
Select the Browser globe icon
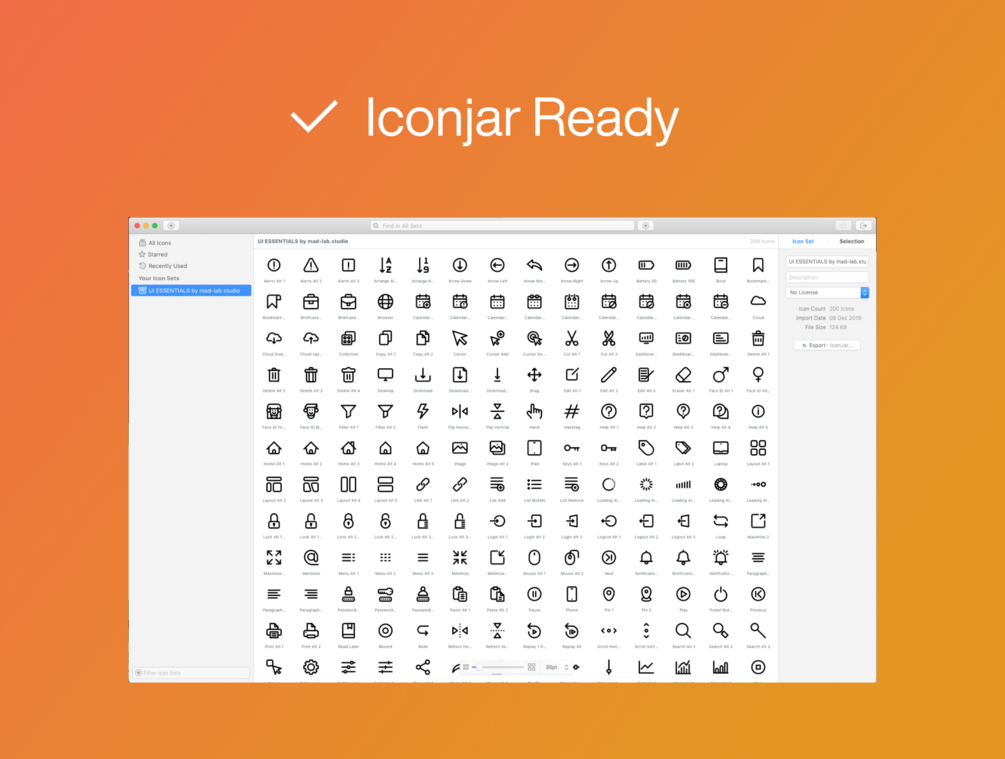coord(385,301)
